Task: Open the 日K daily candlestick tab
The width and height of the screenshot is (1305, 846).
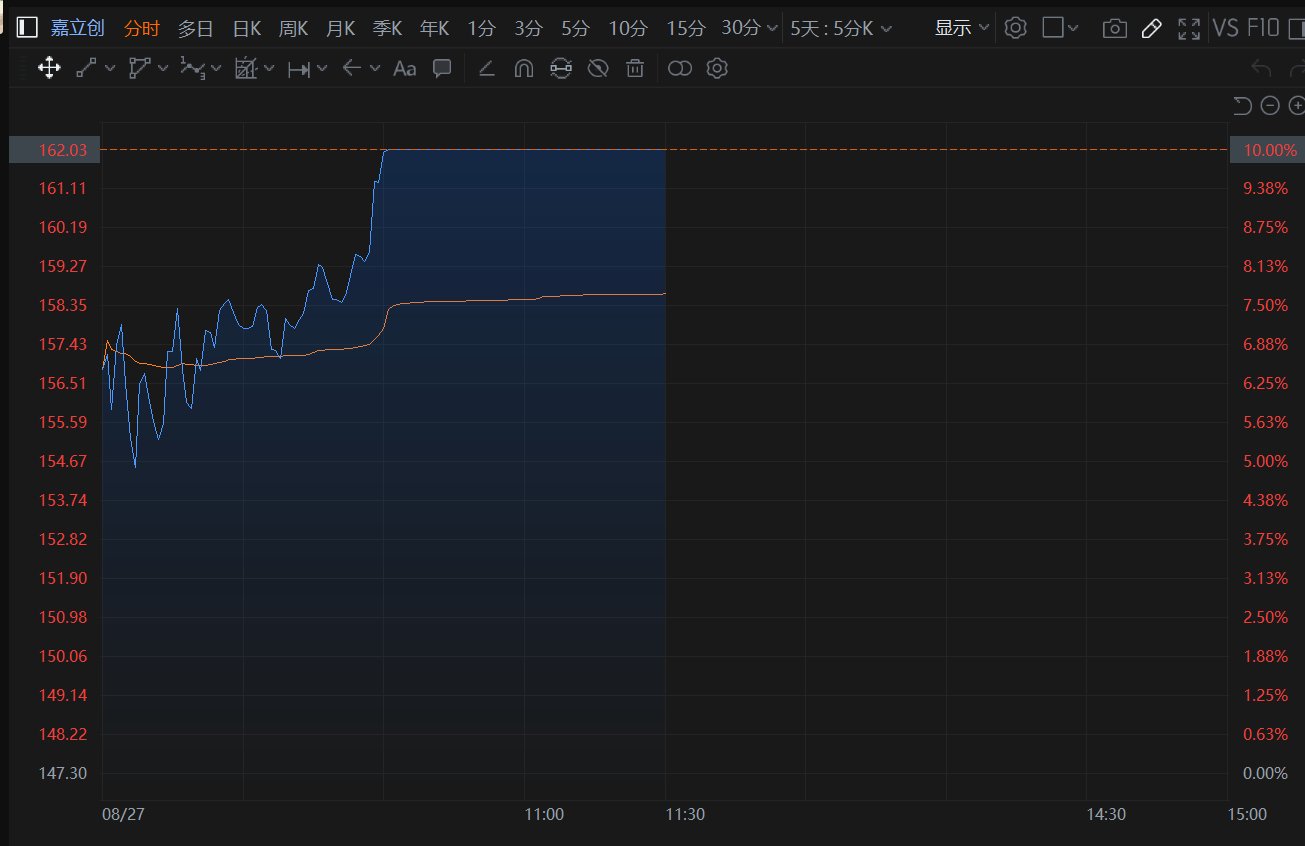Action: point(246,28)
